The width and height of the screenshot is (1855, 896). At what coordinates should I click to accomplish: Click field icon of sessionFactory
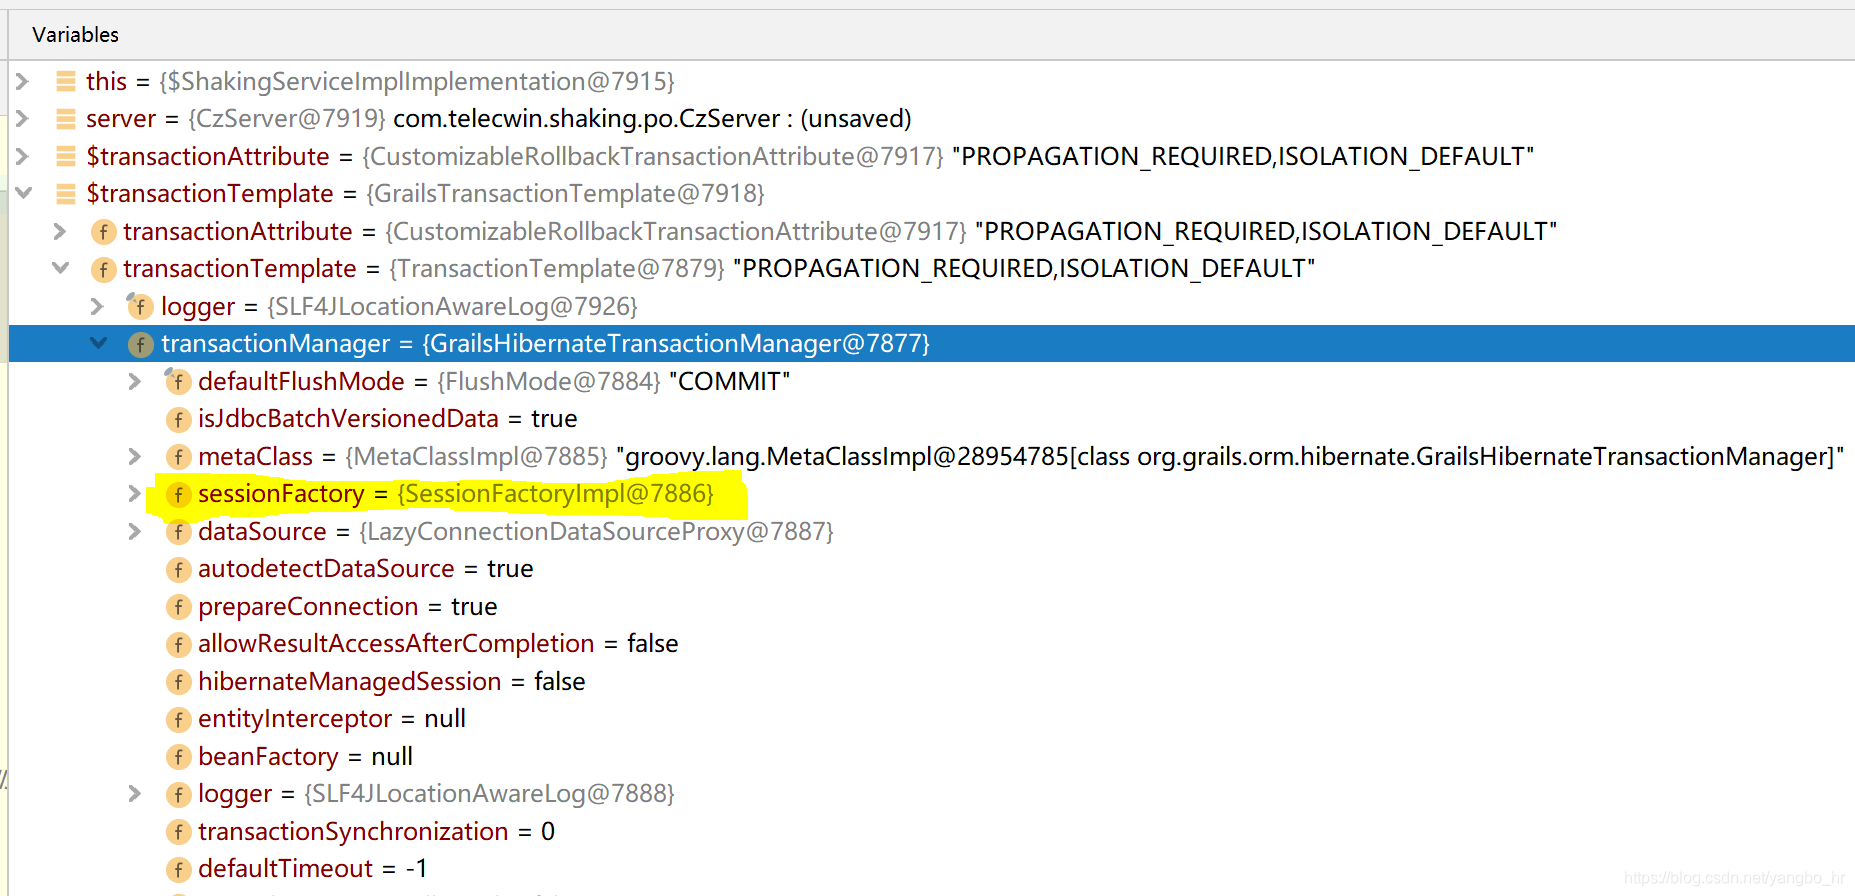pos(178,494)
